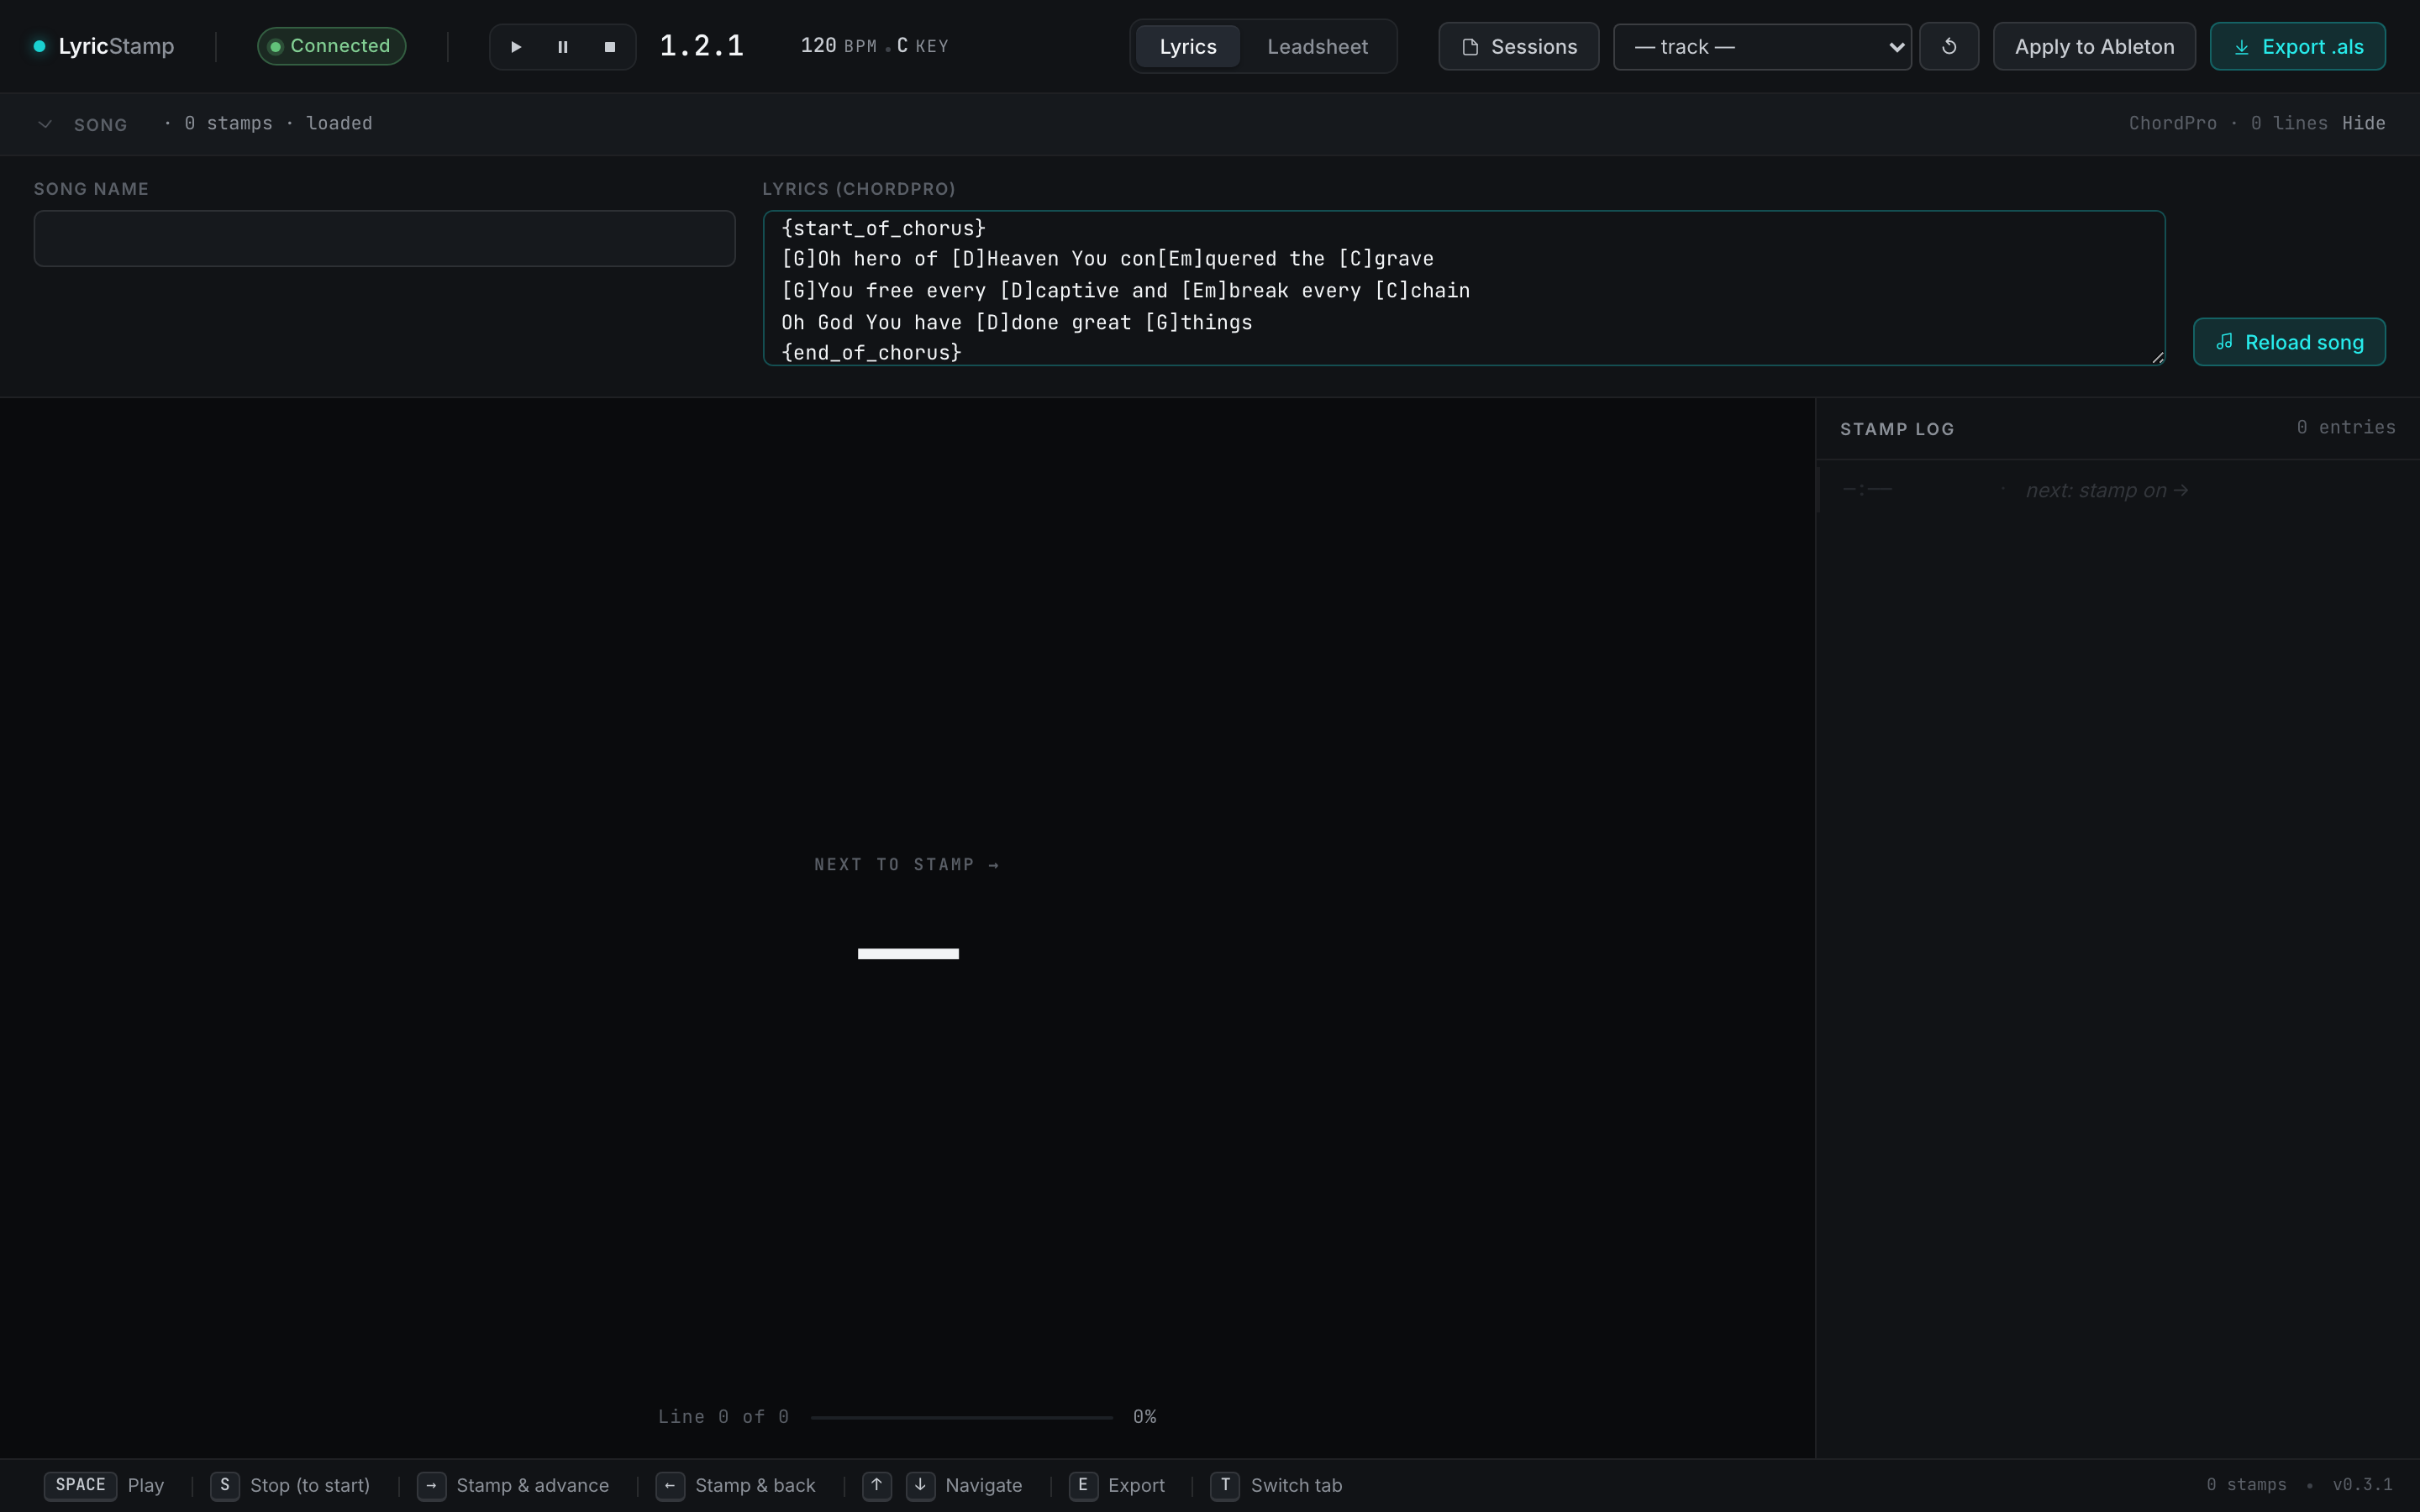Click the LyricStamp logo
This screenshot has height=1512, width=2420.
pyautogui.click(x=104, y=46)
